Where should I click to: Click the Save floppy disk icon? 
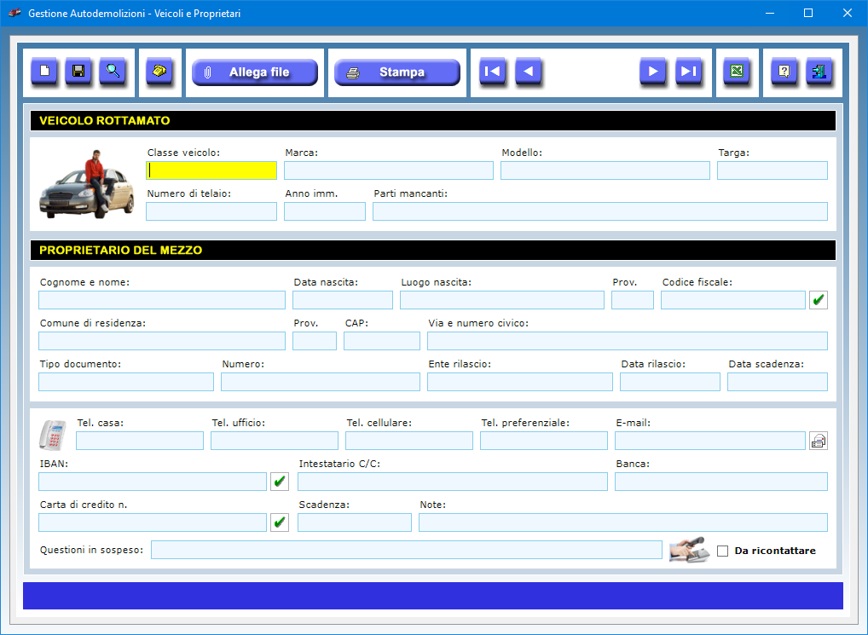tap(78, 71)
